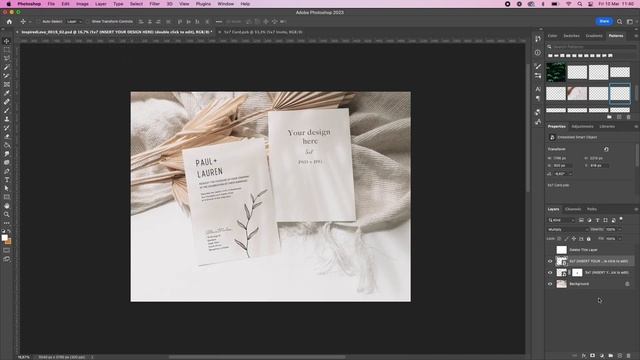Screen dimensions: 640x360
Task: Select the dark green leaves pattern thumbnail
Action: click(556, 72)
